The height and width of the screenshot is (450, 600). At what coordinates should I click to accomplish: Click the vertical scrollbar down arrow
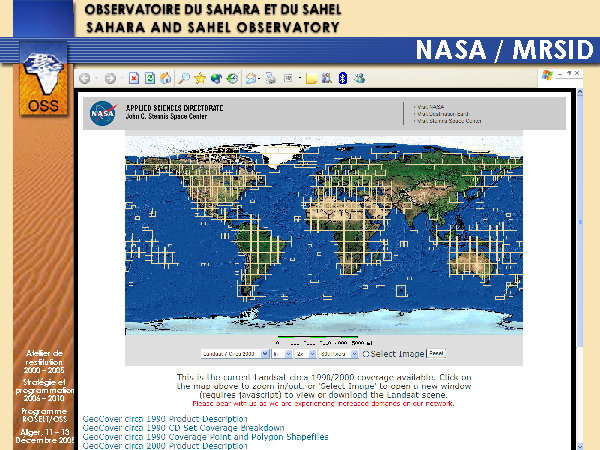coord(580,446)
